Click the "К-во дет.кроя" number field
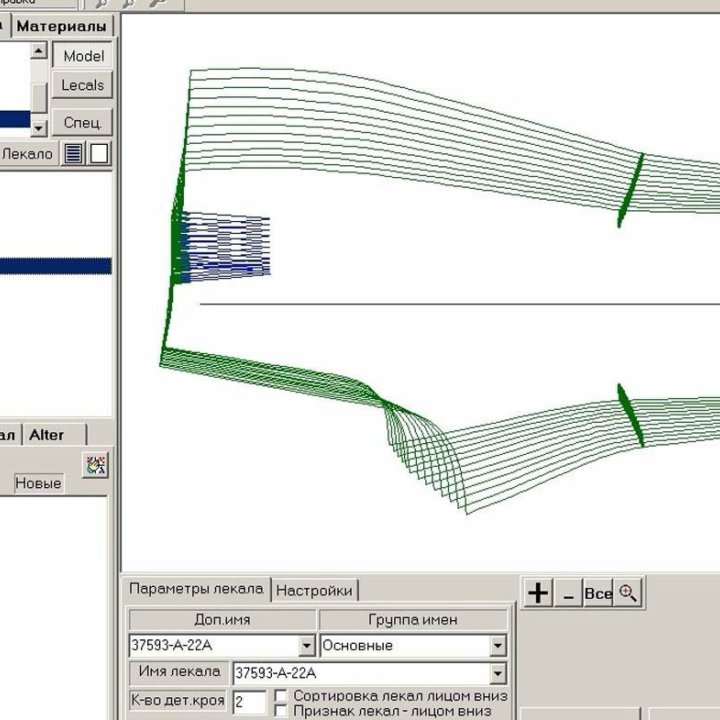 pos(249,702)
